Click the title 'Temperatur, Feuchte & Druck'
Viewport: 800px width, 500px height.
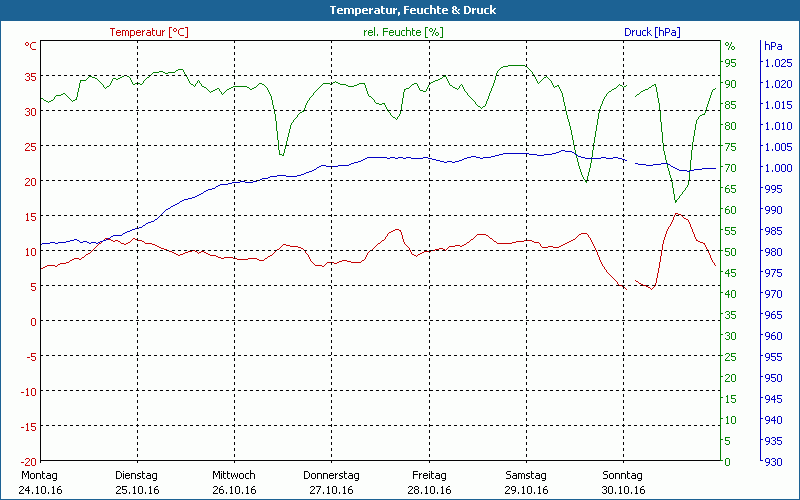coord(413,10)
